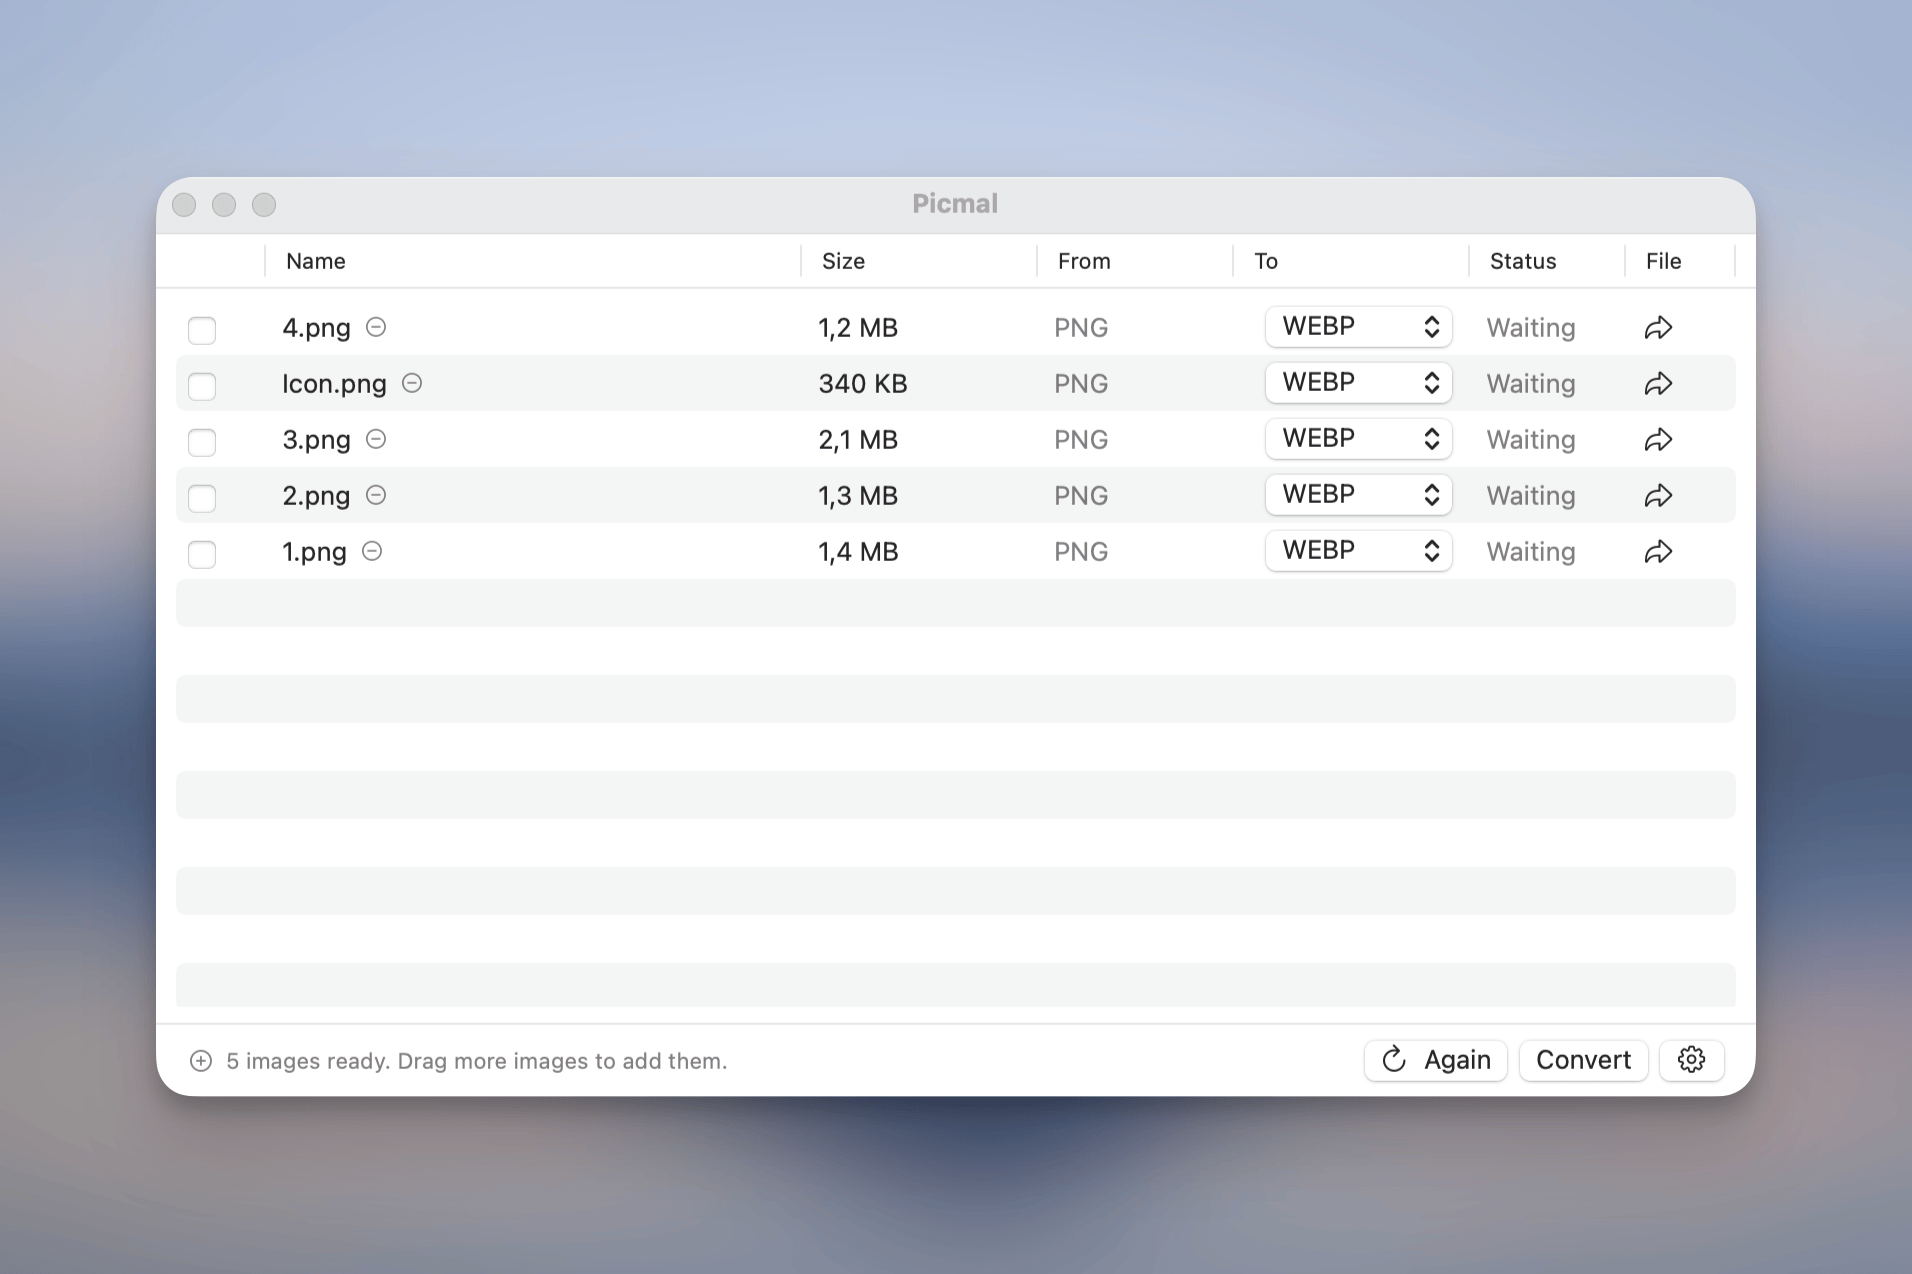
Task: Select the 3.png file name
Action: click(x=316, y=440)
